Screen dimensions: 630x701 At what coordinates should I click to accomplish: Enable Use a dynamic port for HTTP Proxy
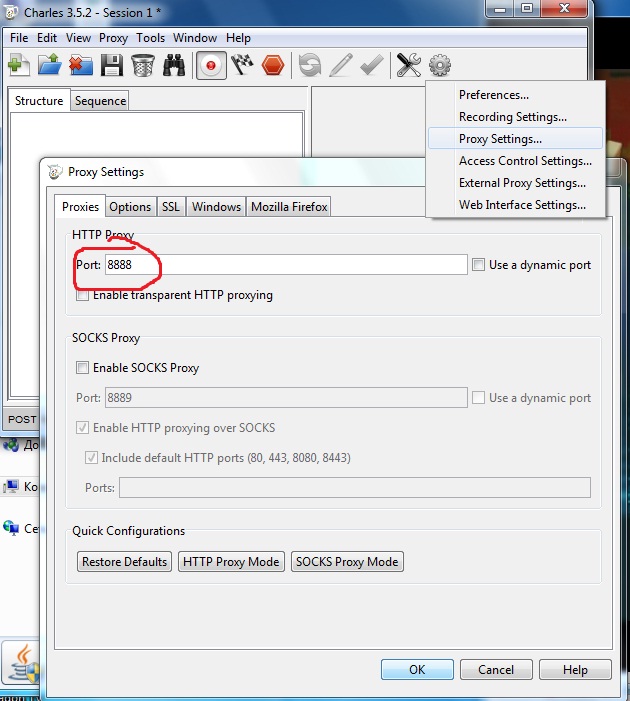pos(478,265)
